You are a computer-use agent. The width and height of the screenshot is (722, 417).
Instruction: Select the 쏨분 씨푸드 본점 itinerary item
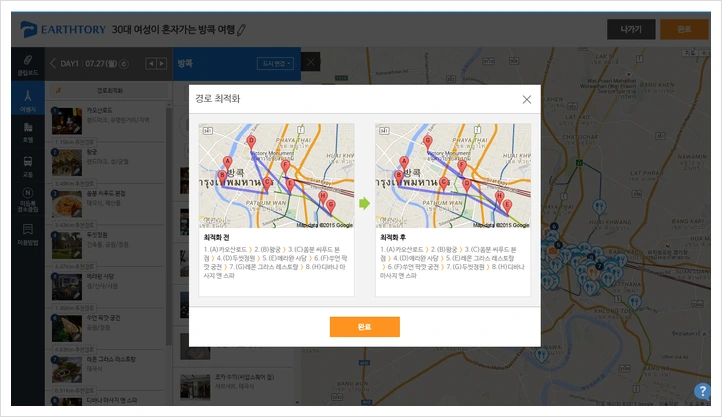[x=107, y=203]
